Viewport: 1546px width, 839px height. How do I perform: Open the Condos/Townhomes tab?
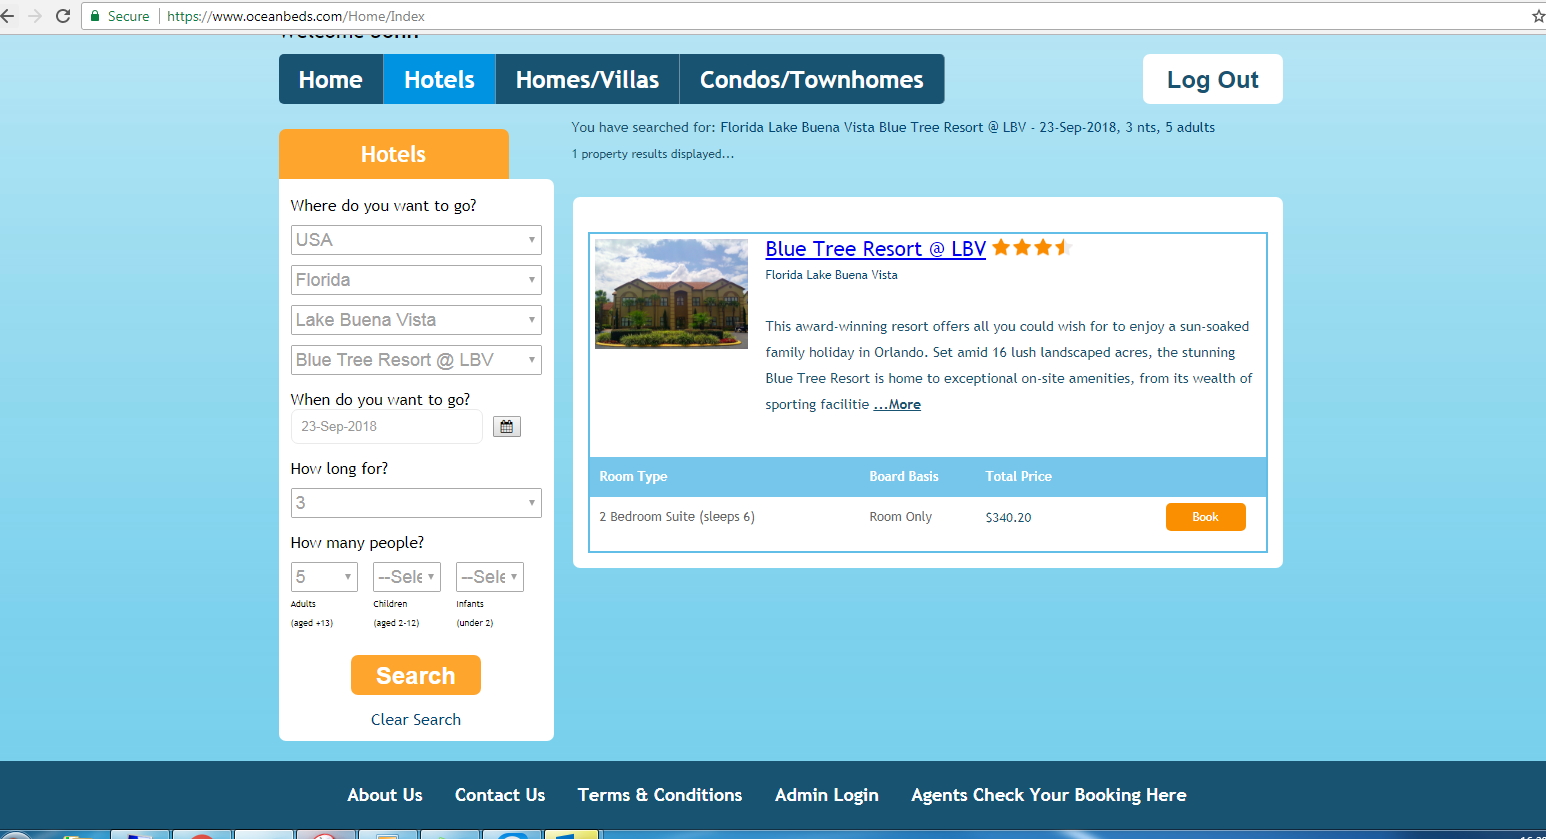(x=812, y=79)
